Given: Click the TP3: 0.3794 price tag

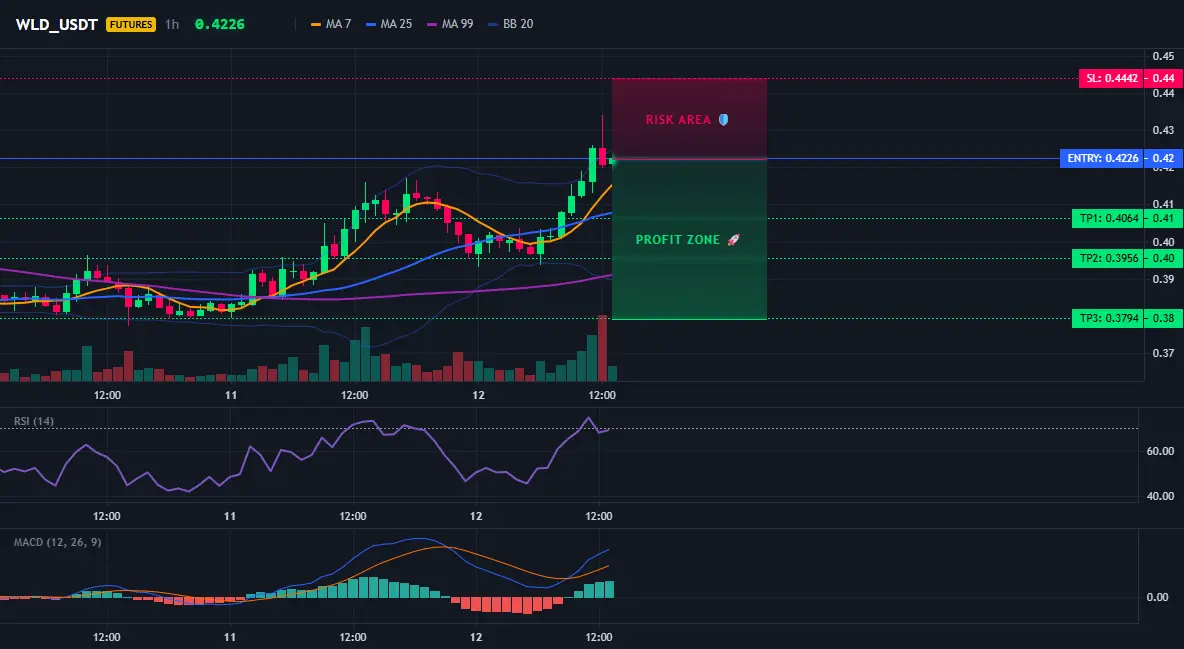Looking at the screenshot, I should [x=1108, y=318].
